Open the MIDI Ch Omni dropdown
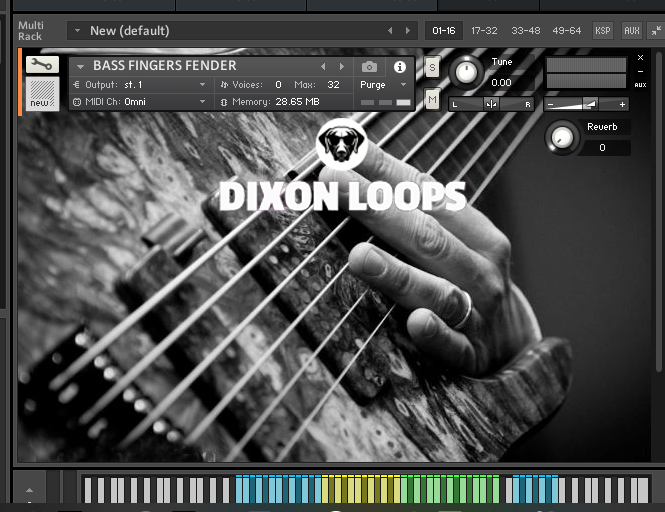This screenshot has height=512, width=665. click(x=139, y=102)
